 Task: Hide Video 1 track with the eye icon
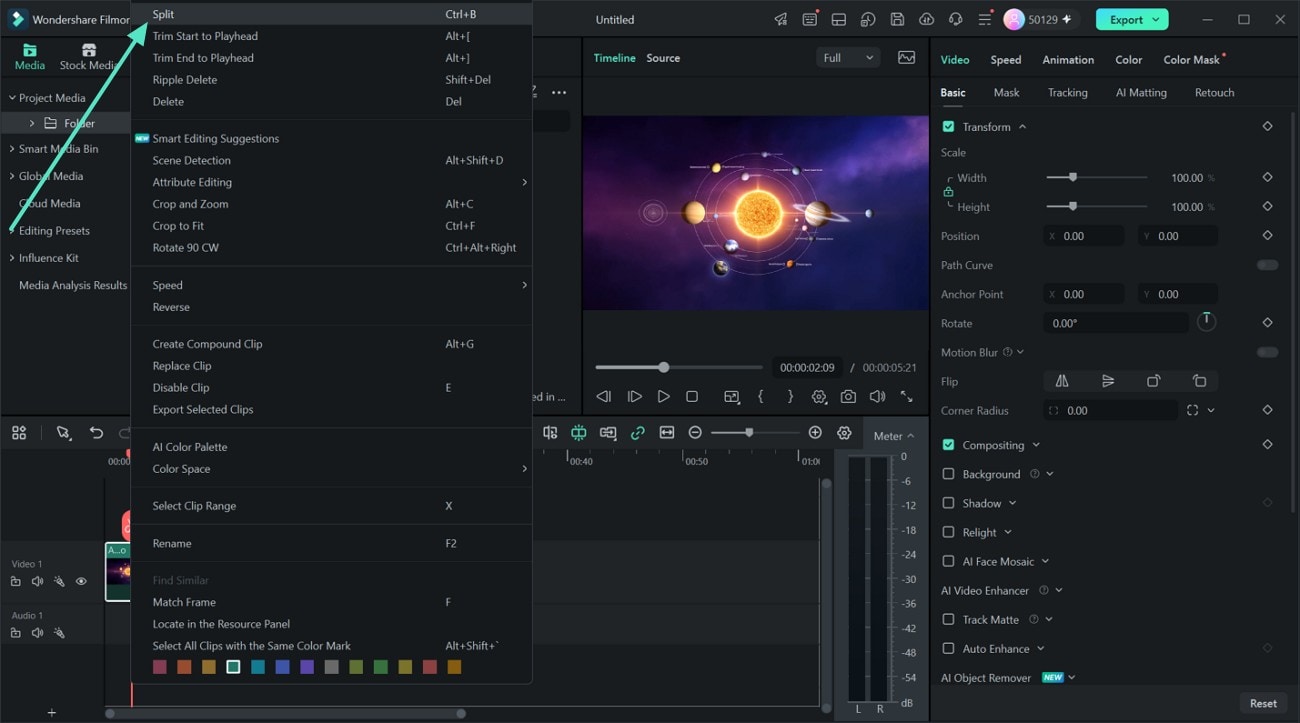pos(81,581)
